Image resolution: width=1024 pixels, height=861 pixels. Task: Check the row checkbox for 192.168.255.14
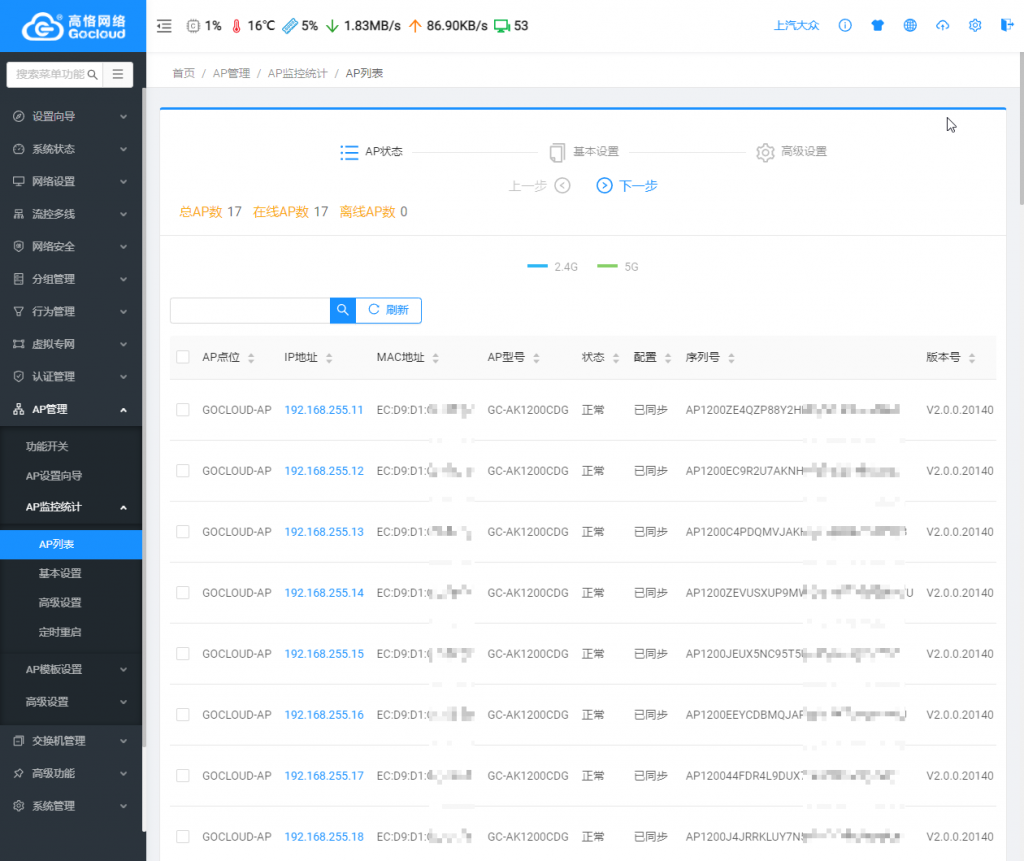(183, 593)
